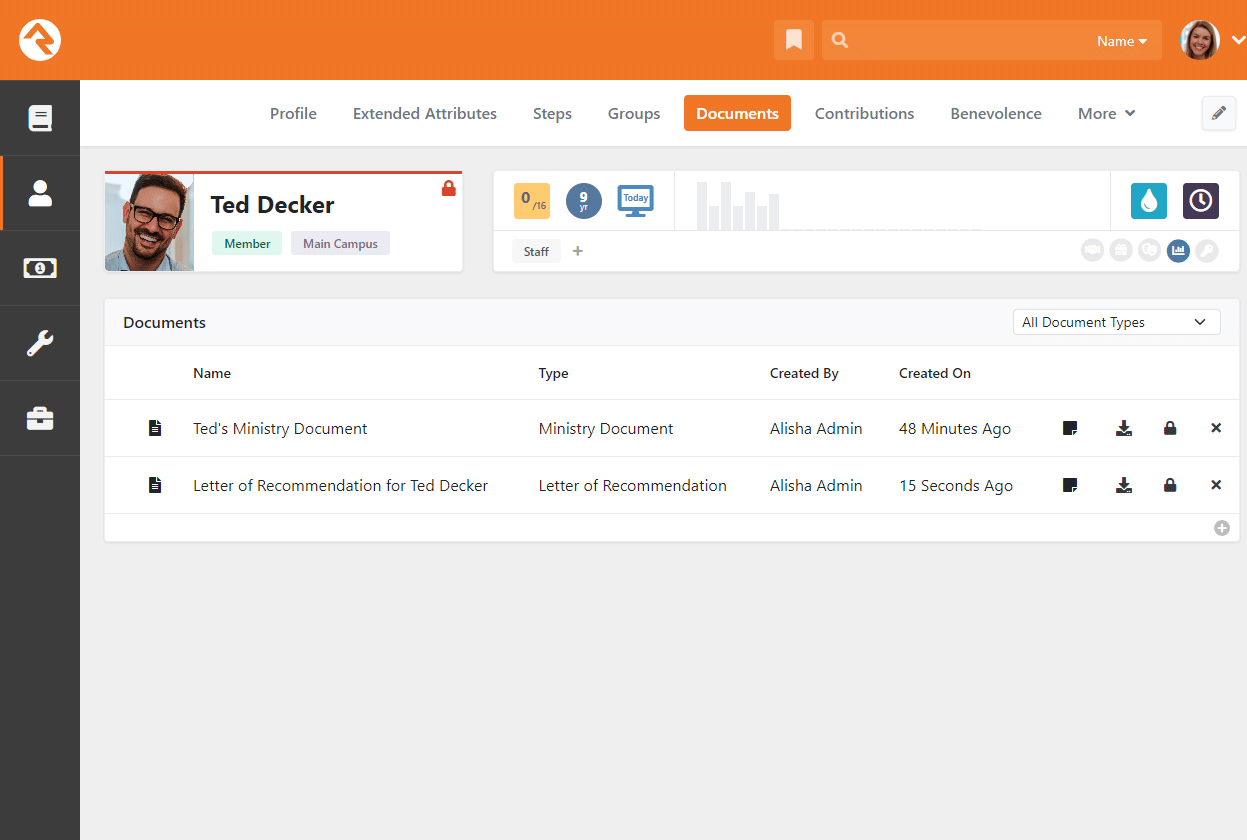Switch to the Steps tab
1247x840 pixels.
point(552,113)
